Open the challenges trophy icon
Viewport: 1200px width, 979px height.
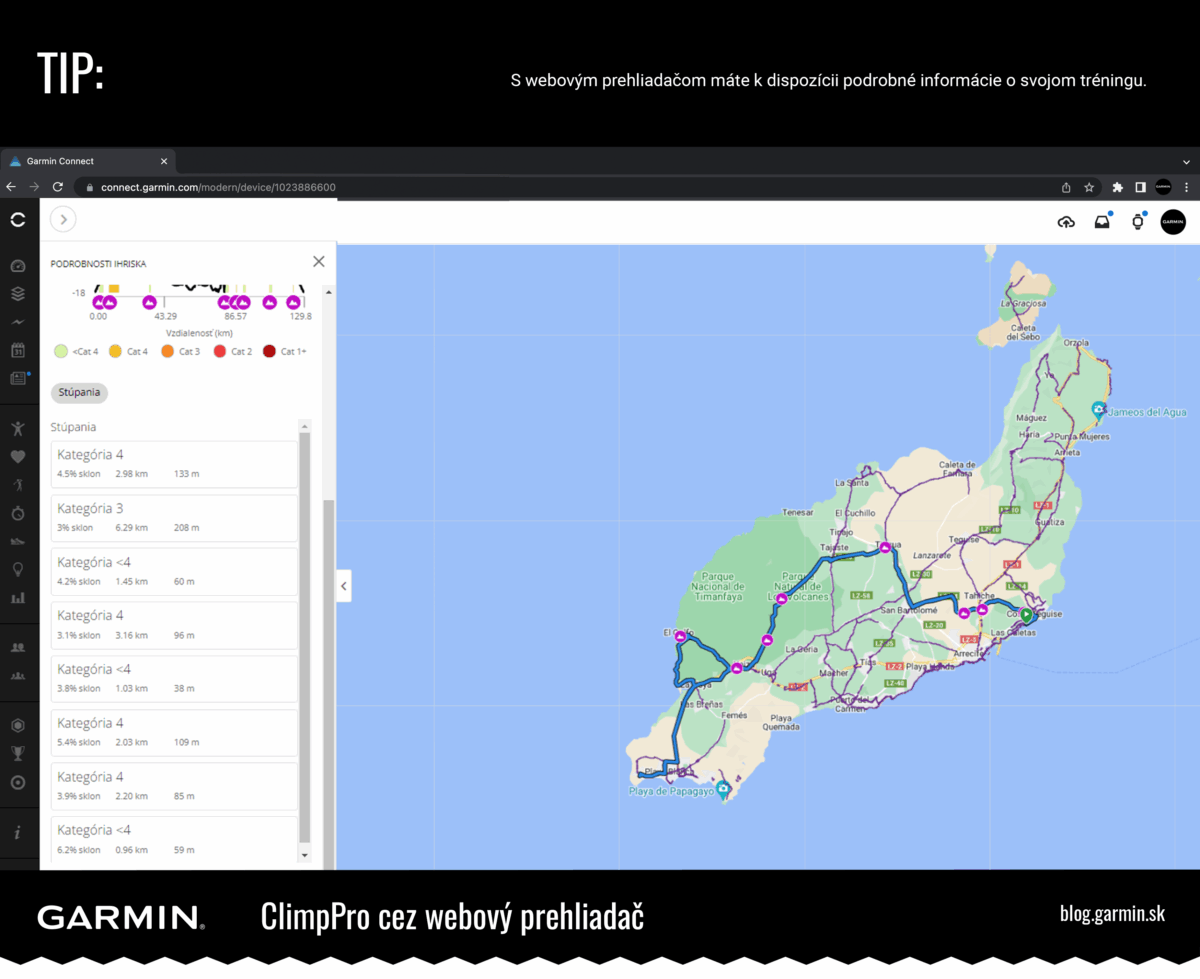pyautogui.click(x=18, y=753)
